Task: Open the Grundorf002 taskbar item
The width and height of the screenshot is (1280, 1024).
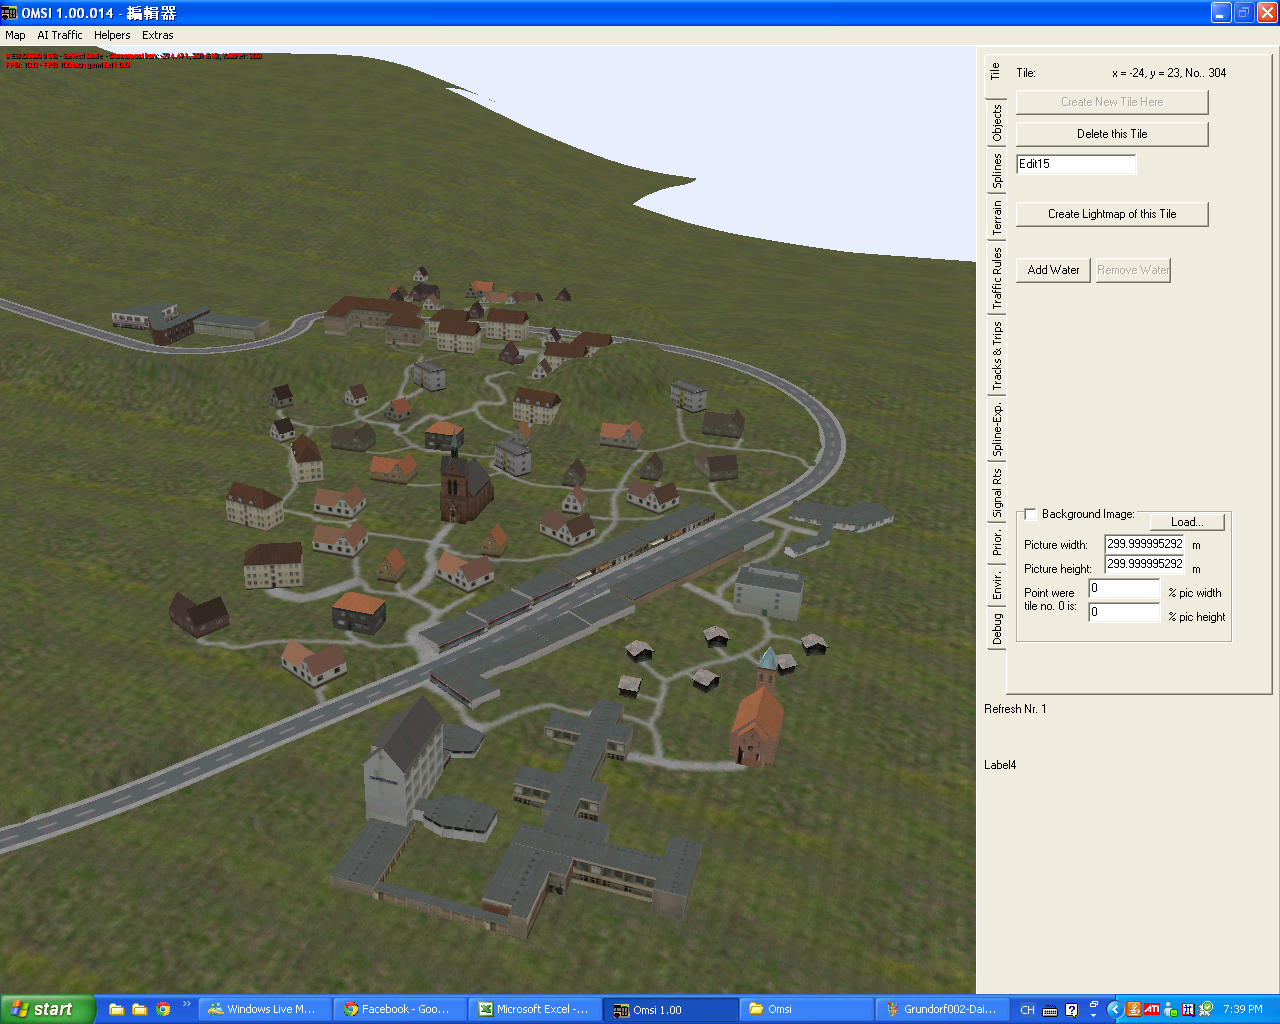Action: (940, 1009)
